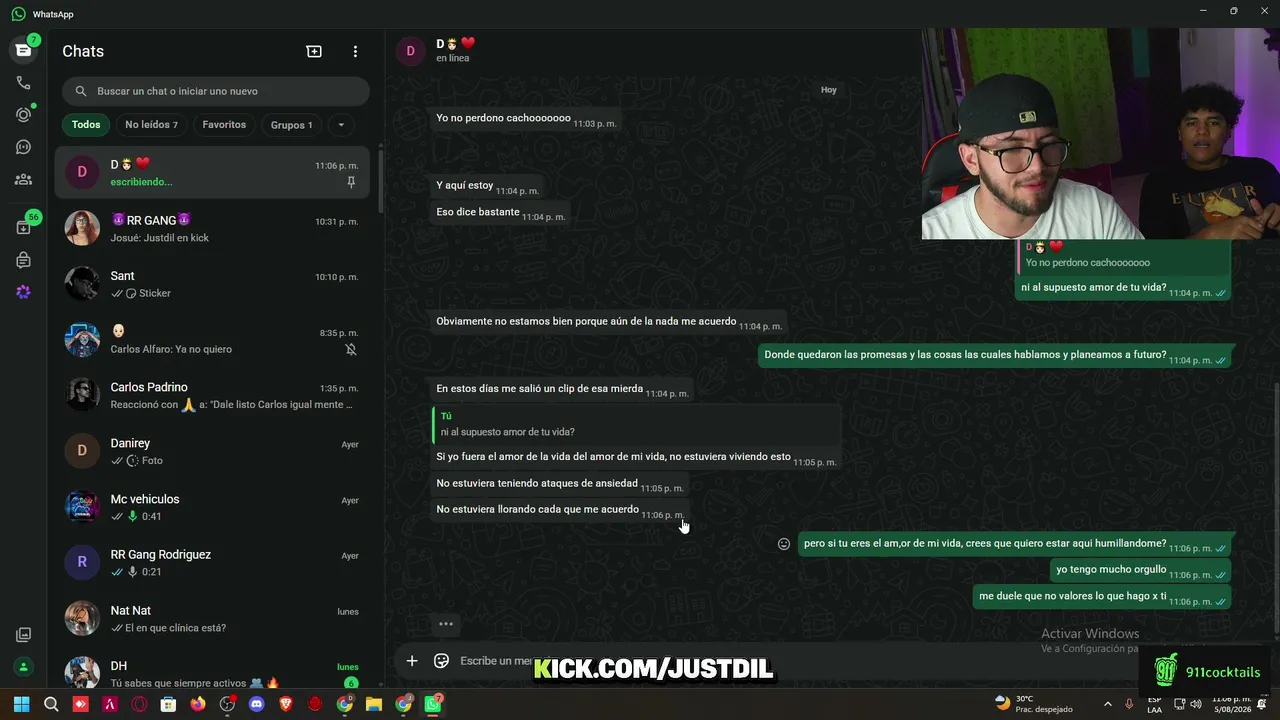Click the ESP LAA language indicator
This screenshot has width=1280, height=720.
(x=1154, y=704)
